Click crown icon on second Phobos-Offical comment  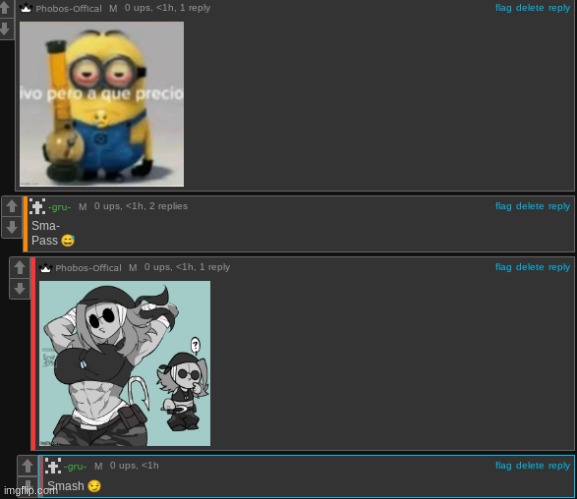click(x=45, y=268)
